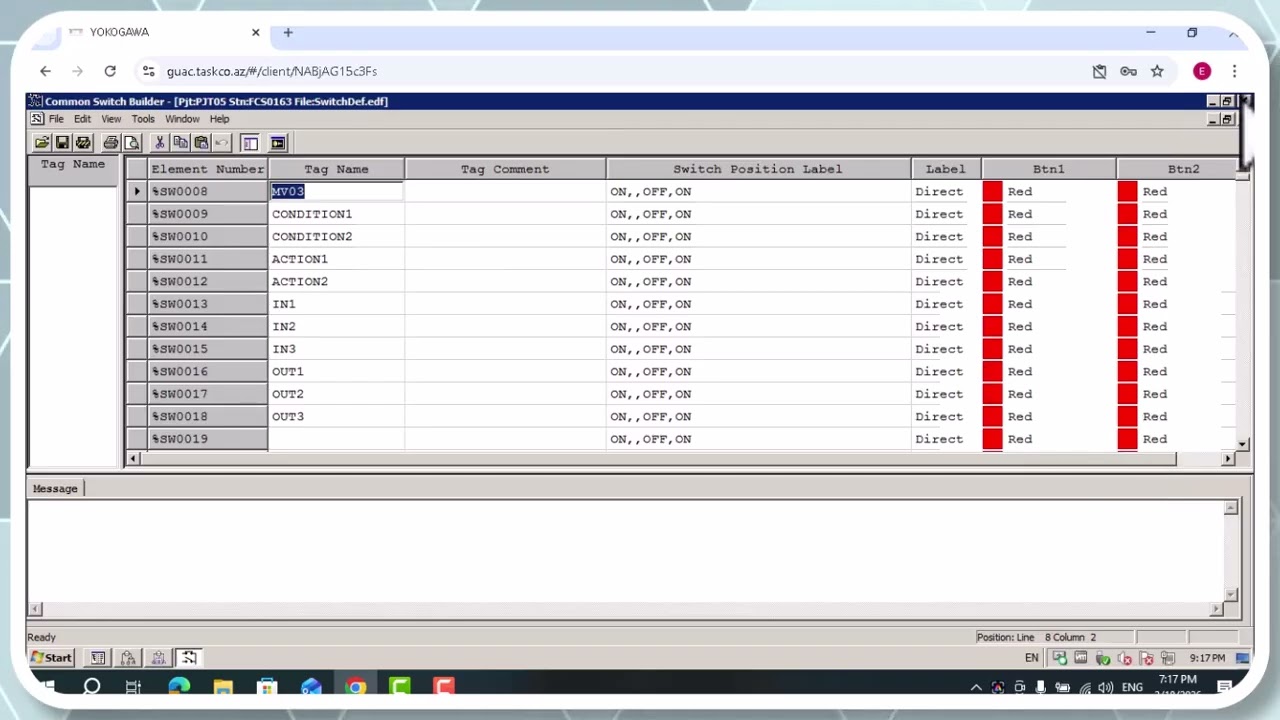Open the Window menu
The image size is (1280, 720).
(x=182, y=119)
